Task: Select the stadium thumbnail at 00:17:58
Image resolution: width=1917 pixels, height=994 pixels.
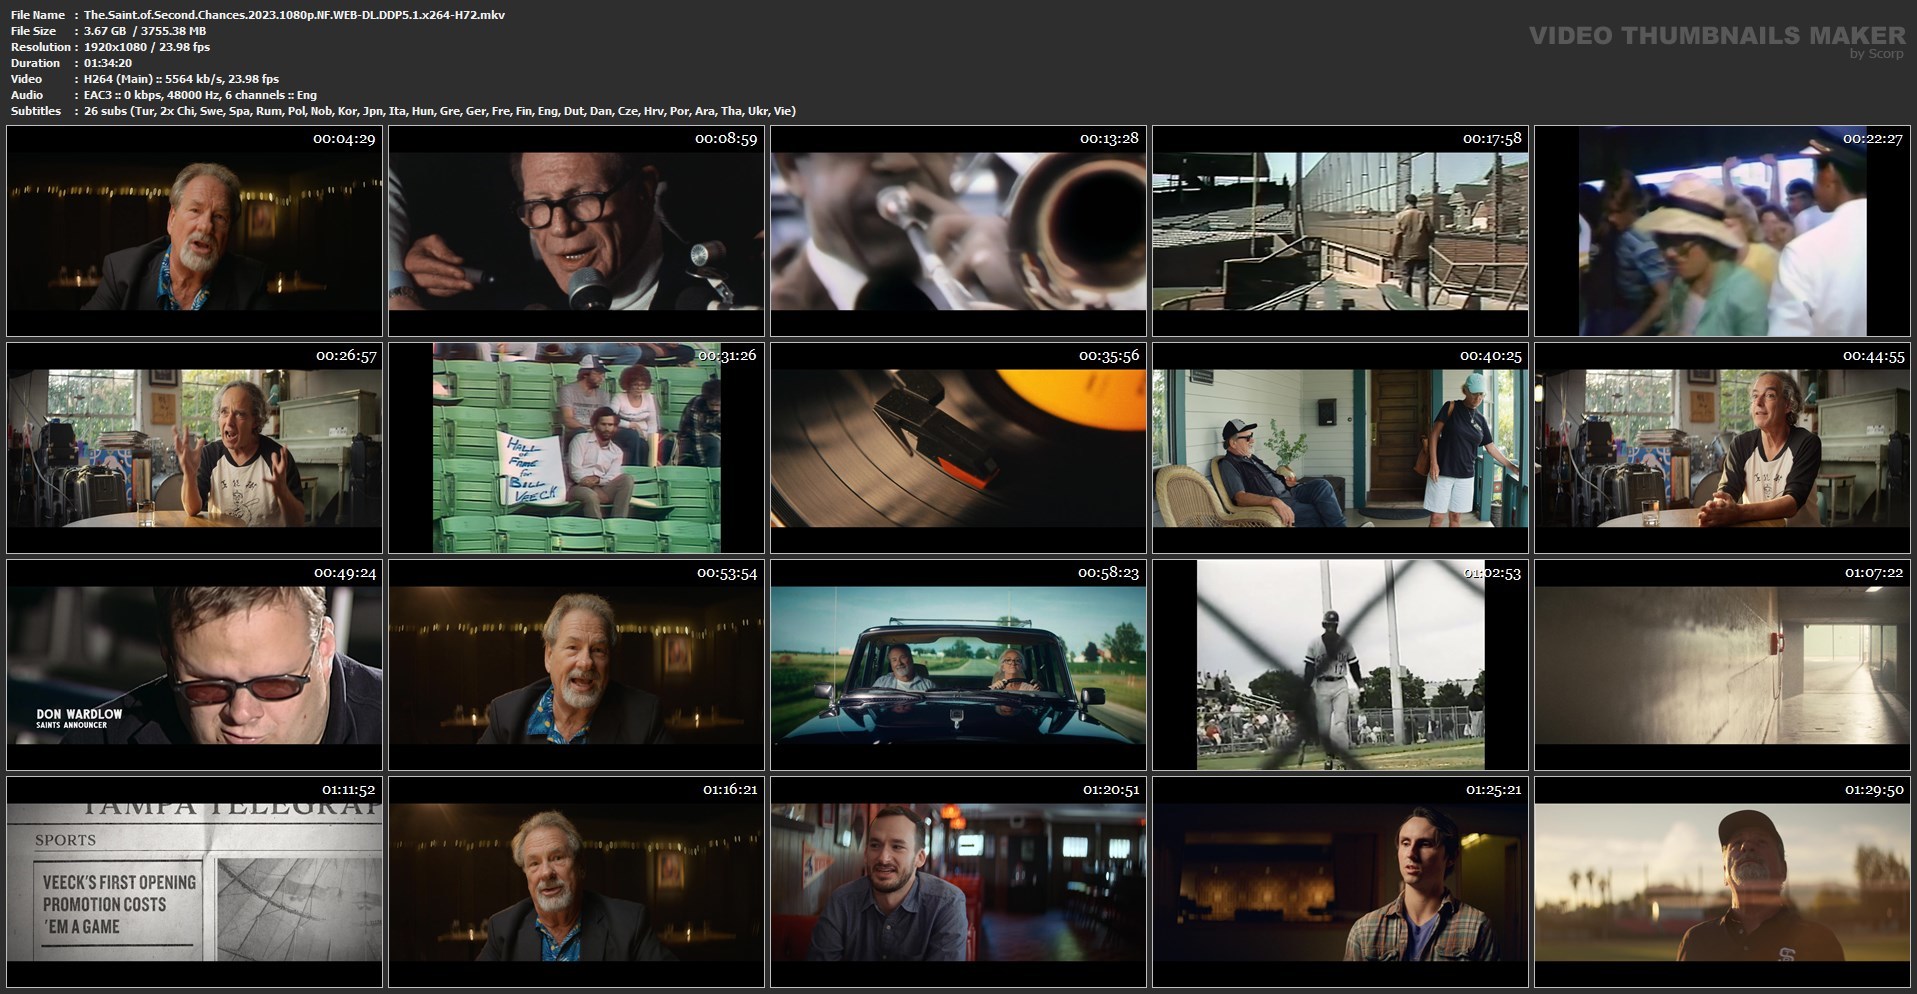Action: 1341,231
